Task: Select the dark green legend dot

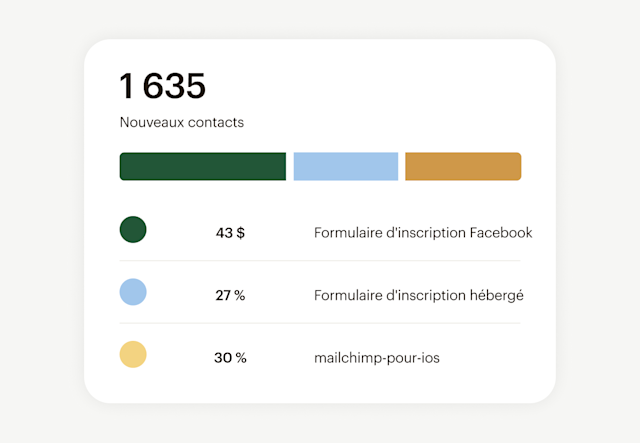Action: pyautogui.click(x=133, y=230)
